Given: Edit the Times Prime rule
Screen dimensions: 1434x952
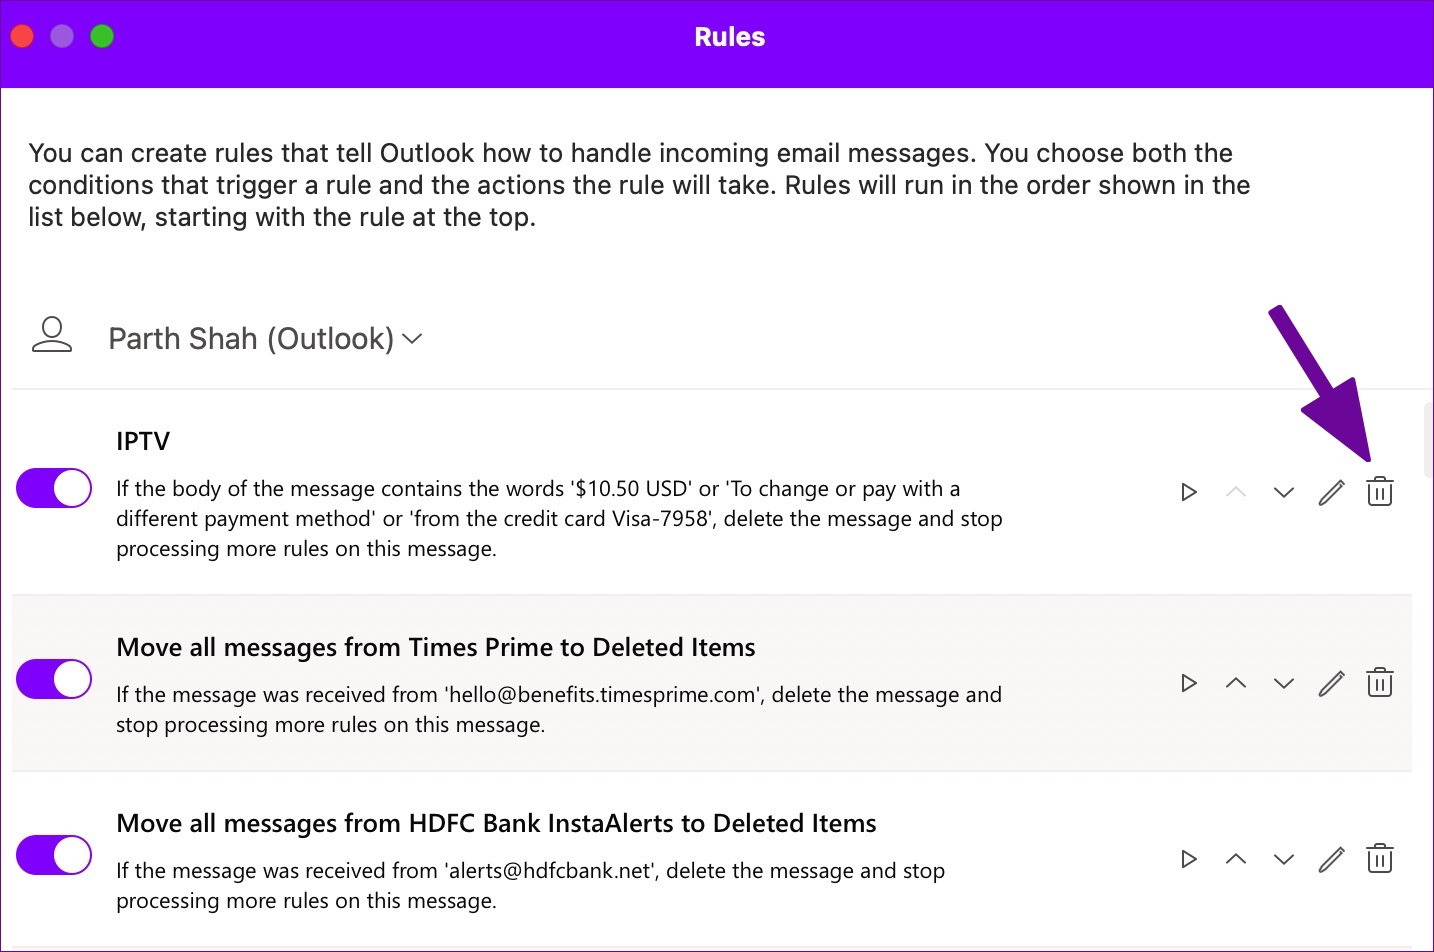Looking at the screenshot, I should click(1331, 683).
